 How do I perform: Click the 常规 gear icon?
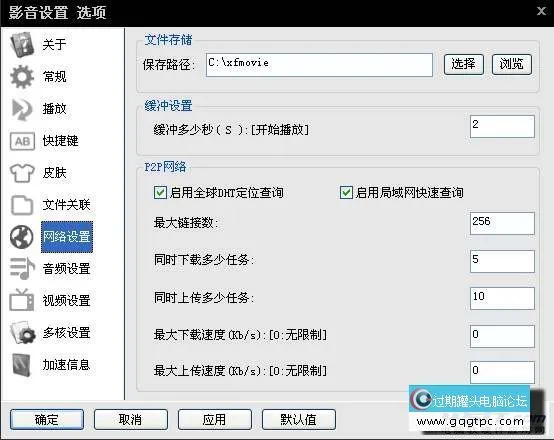coord(22,77)
